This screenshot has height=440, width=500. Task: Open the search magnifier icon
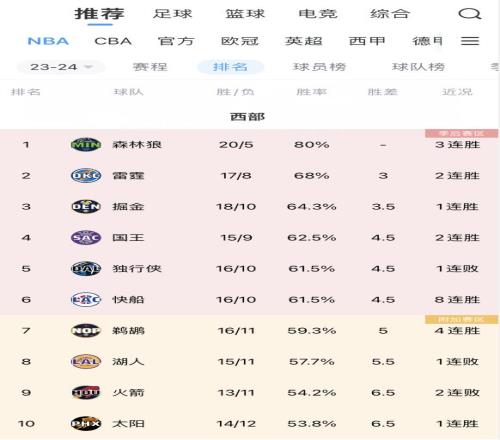coord(470,14)
